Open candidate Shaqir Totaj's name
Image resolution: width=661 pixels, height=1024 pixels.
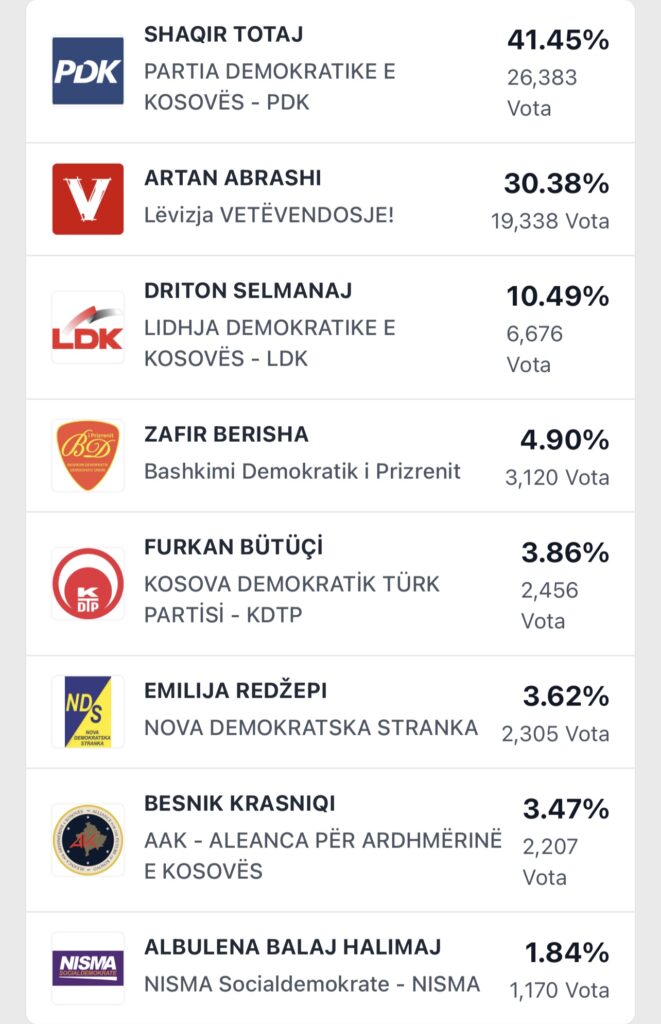(x=223, y=35)
